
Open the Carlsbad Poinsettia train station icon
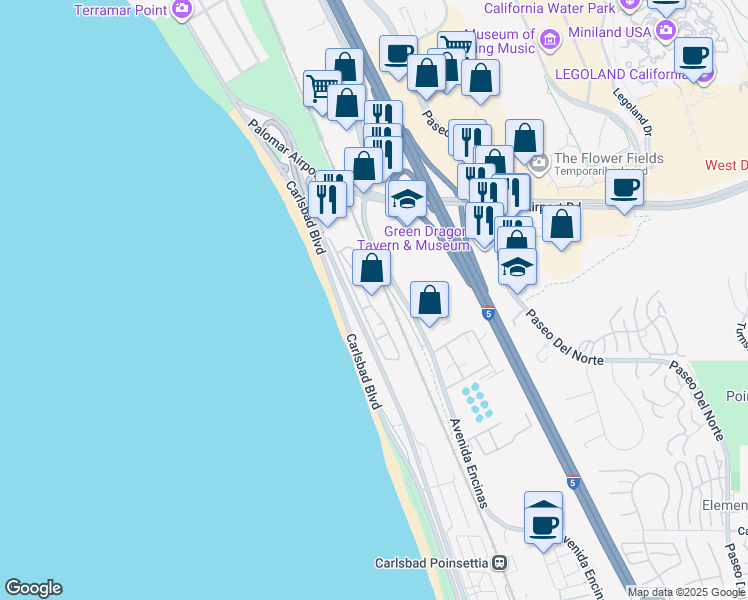[x=499, y=563]
